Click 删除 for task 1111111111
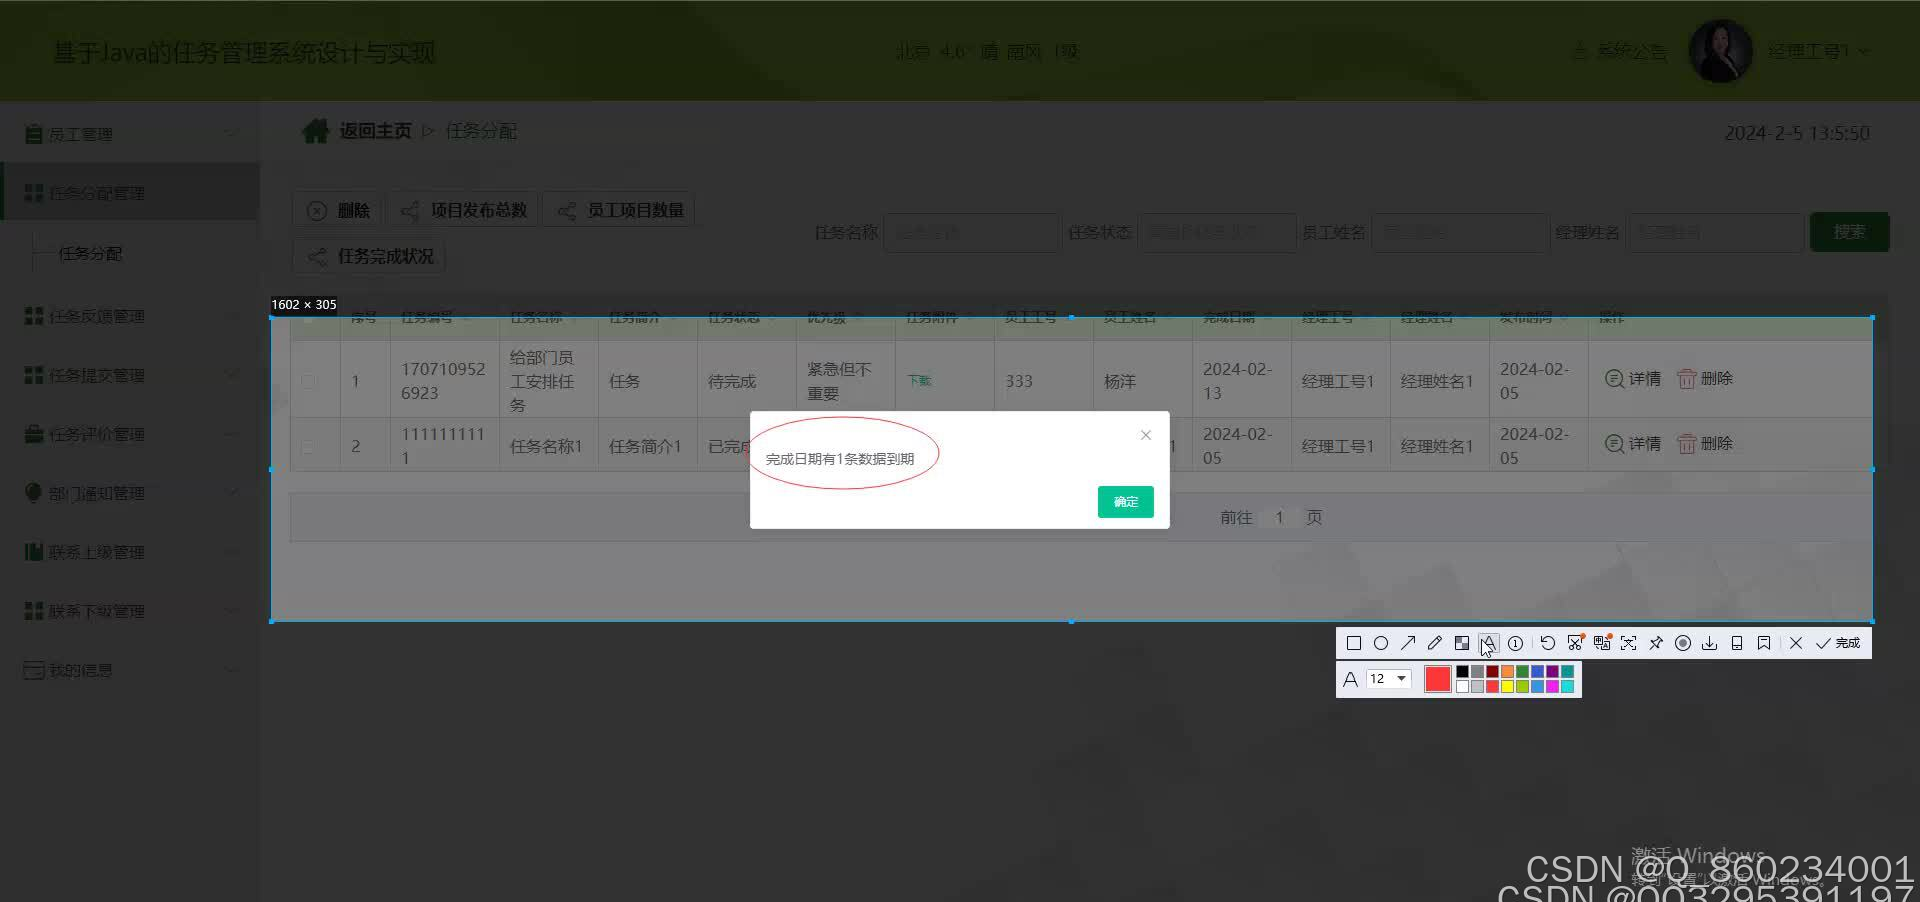Screen dimensions: 1920x902 tap(1705, 444)
